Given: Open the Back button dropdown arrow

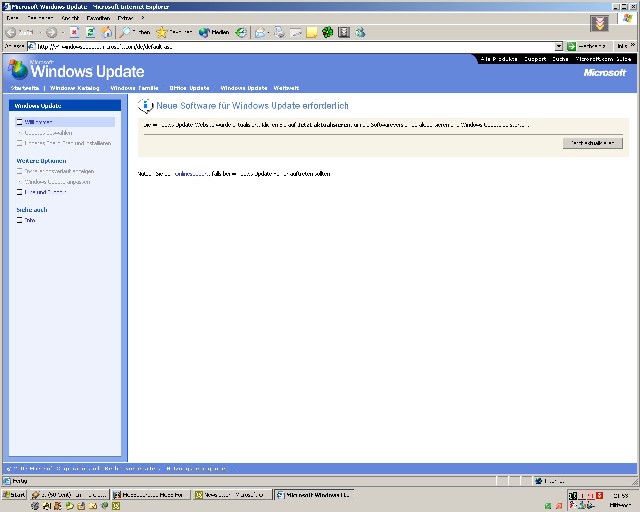Looking at the screenshot, I should (x=40, y=33).
